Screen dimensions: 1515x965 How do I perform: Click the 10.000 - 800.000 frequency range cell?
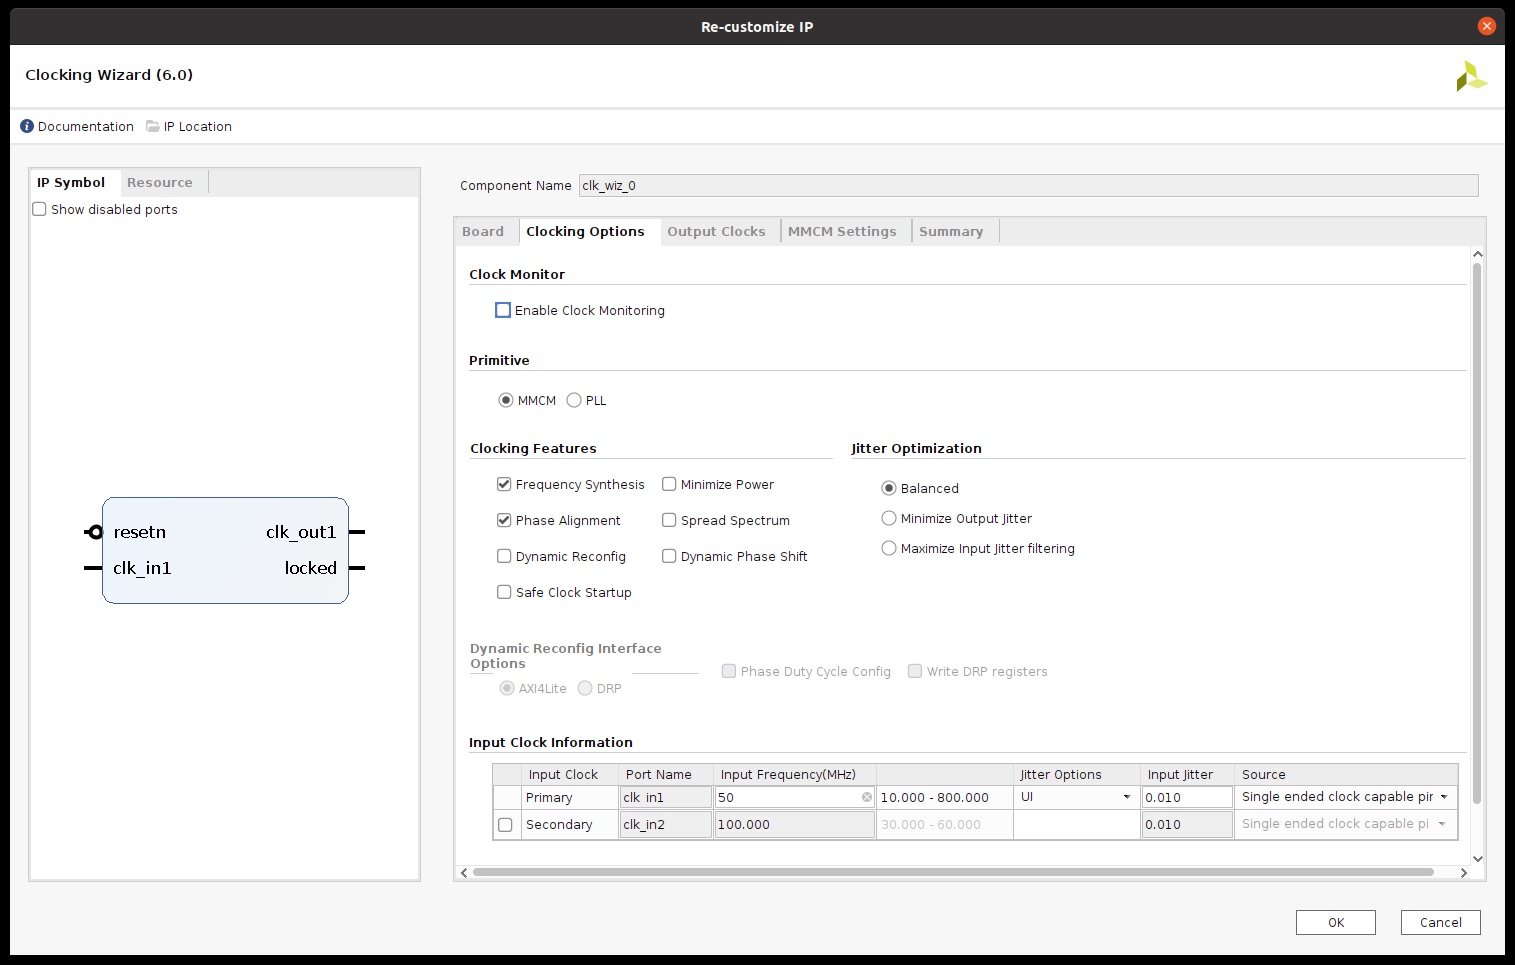(945, 797)
